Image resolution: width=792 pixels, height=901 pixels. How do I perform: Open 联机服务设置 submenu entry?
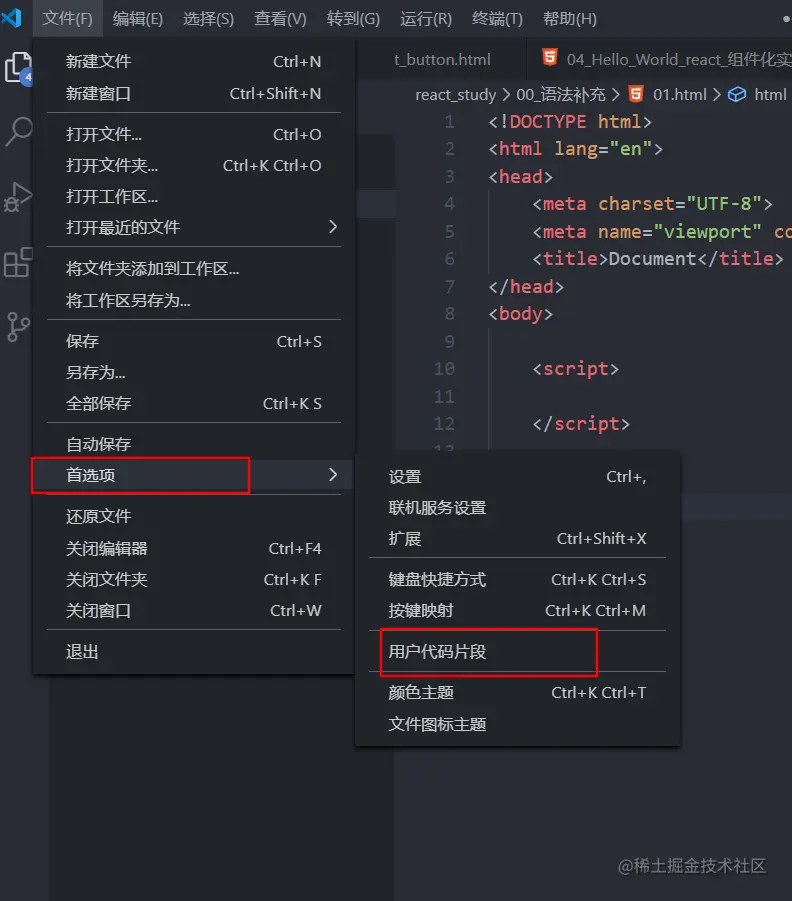[x=517, y=507]
